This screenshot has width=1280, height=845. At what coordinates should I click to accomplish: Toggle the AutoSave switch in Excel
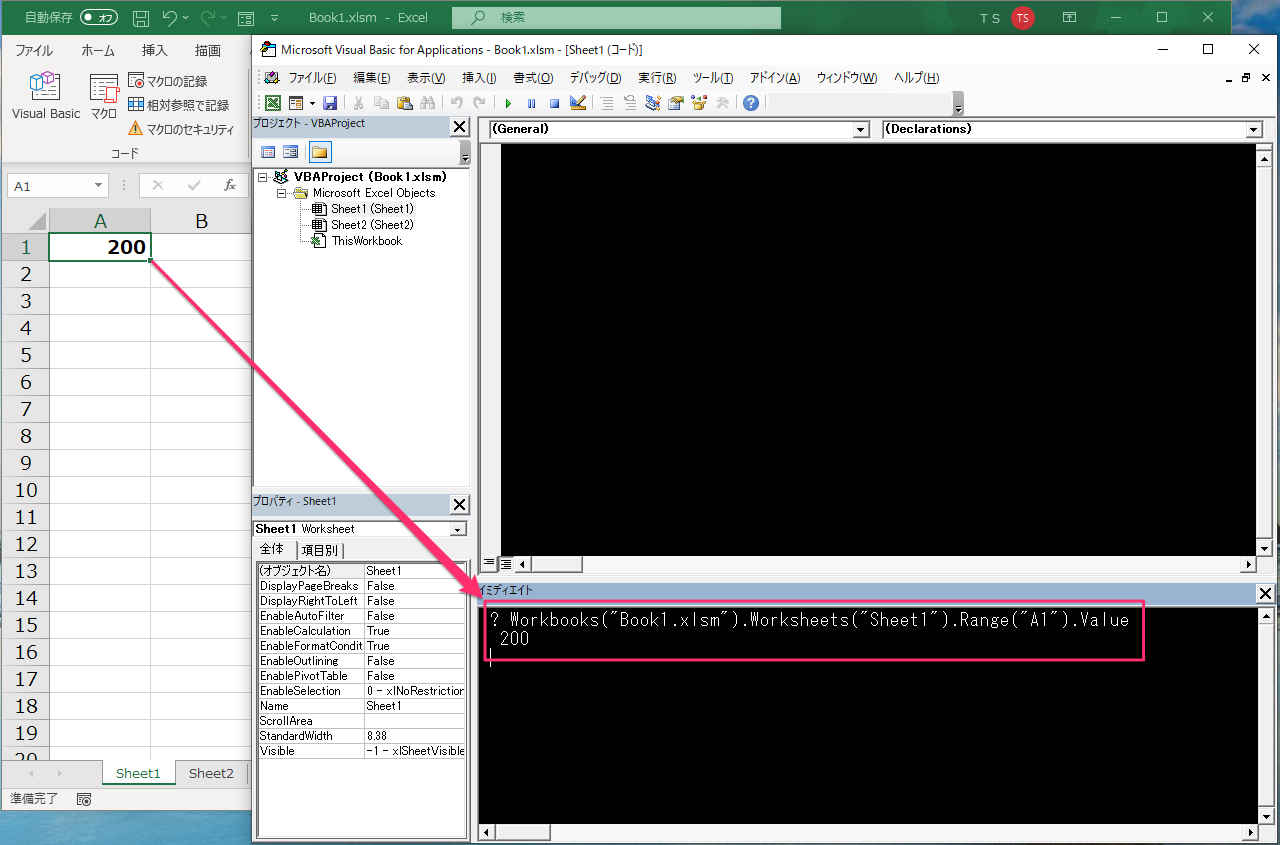pyautogui.click(x=99, y=18)
